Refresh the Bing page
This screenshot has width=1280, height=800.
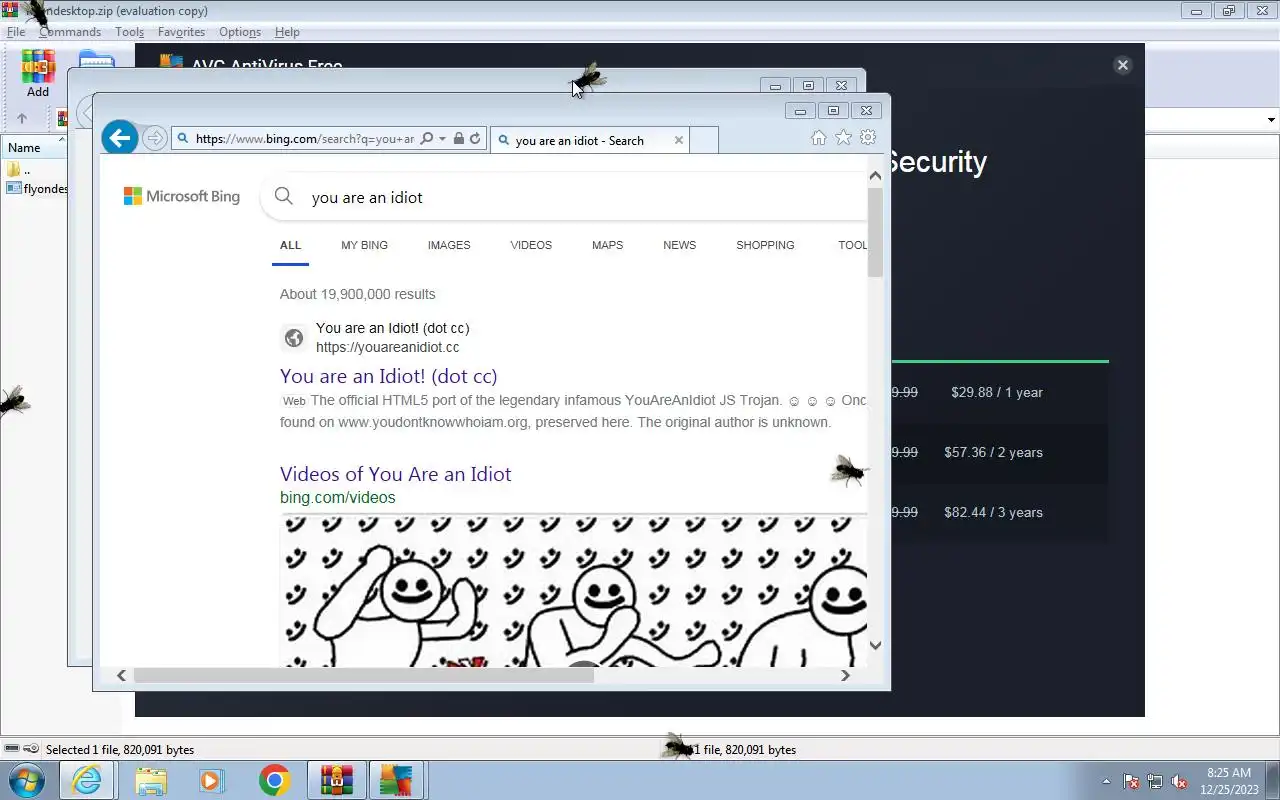[475, 139]
